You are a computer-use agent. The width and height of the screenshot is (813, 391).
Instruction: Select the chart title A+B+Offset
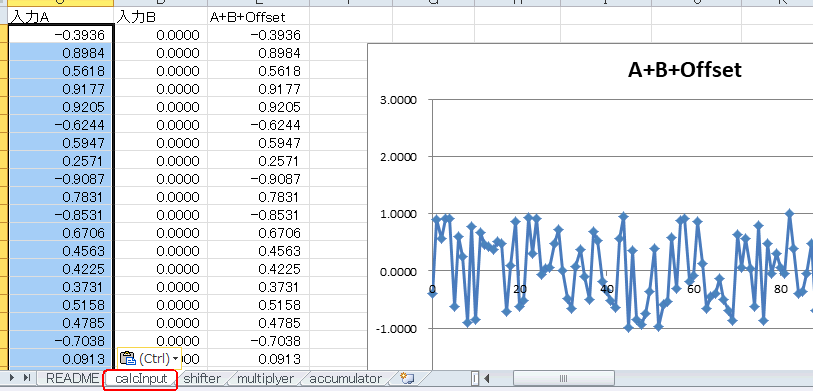point(684,70)
